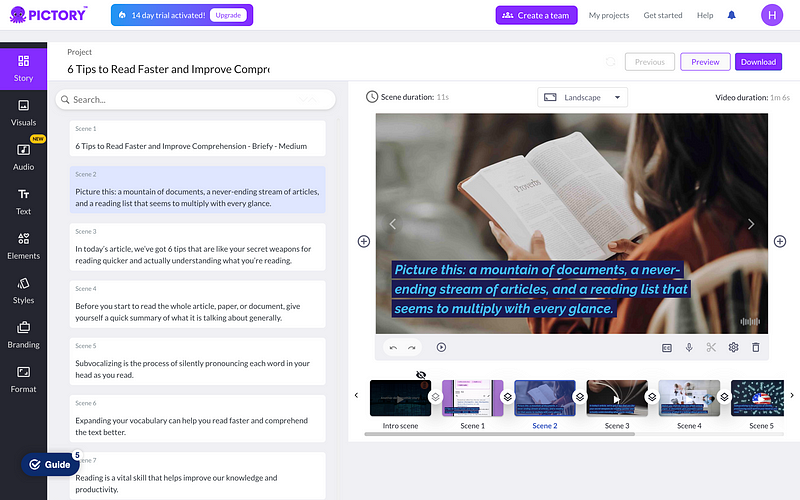Open the Story panel in the sidebar

coord(23,68)
